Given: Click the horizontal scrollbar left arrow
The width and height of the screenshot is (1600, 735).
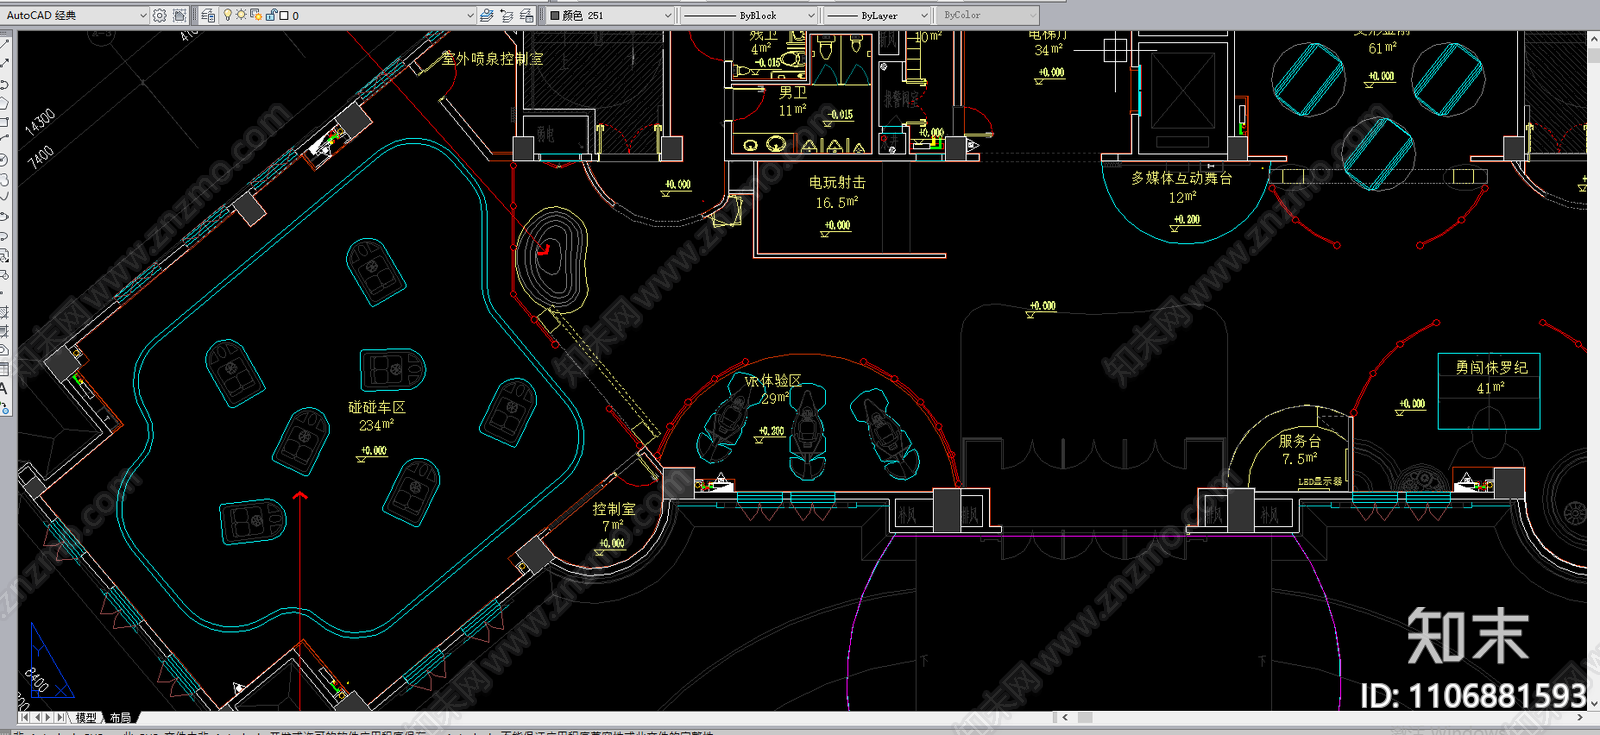Looking at the screenshot, I should [x=1065, y=717].
